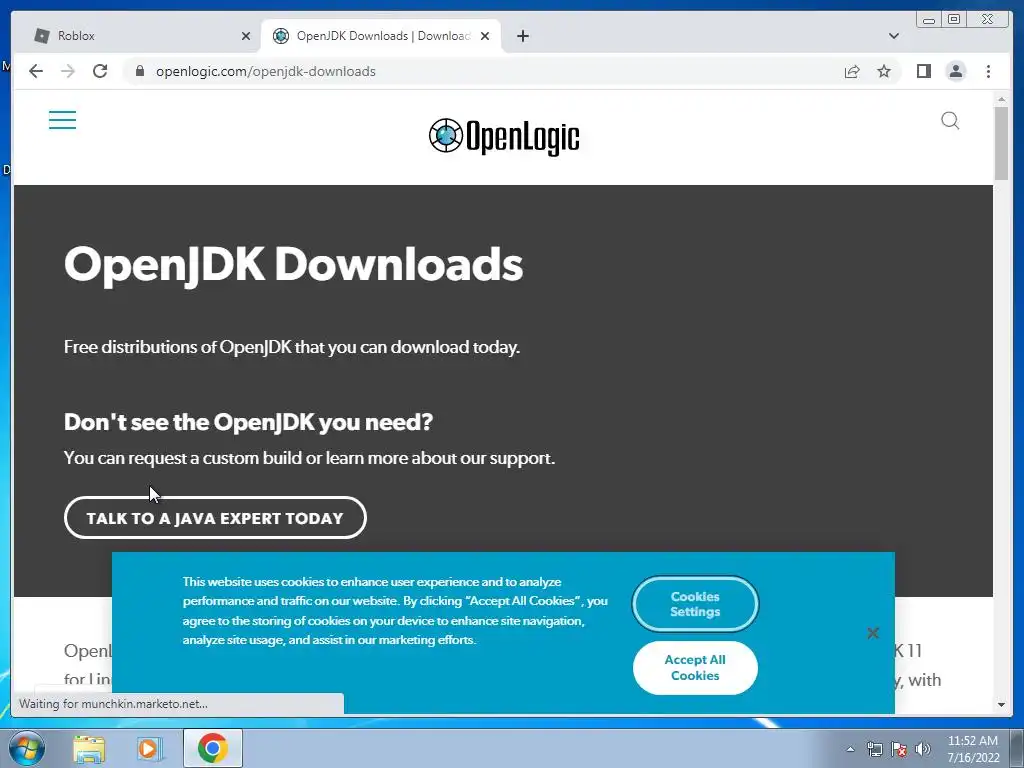Click the scrollbar down arrow
This screenshot has height=768, width=1024.
1001,705
